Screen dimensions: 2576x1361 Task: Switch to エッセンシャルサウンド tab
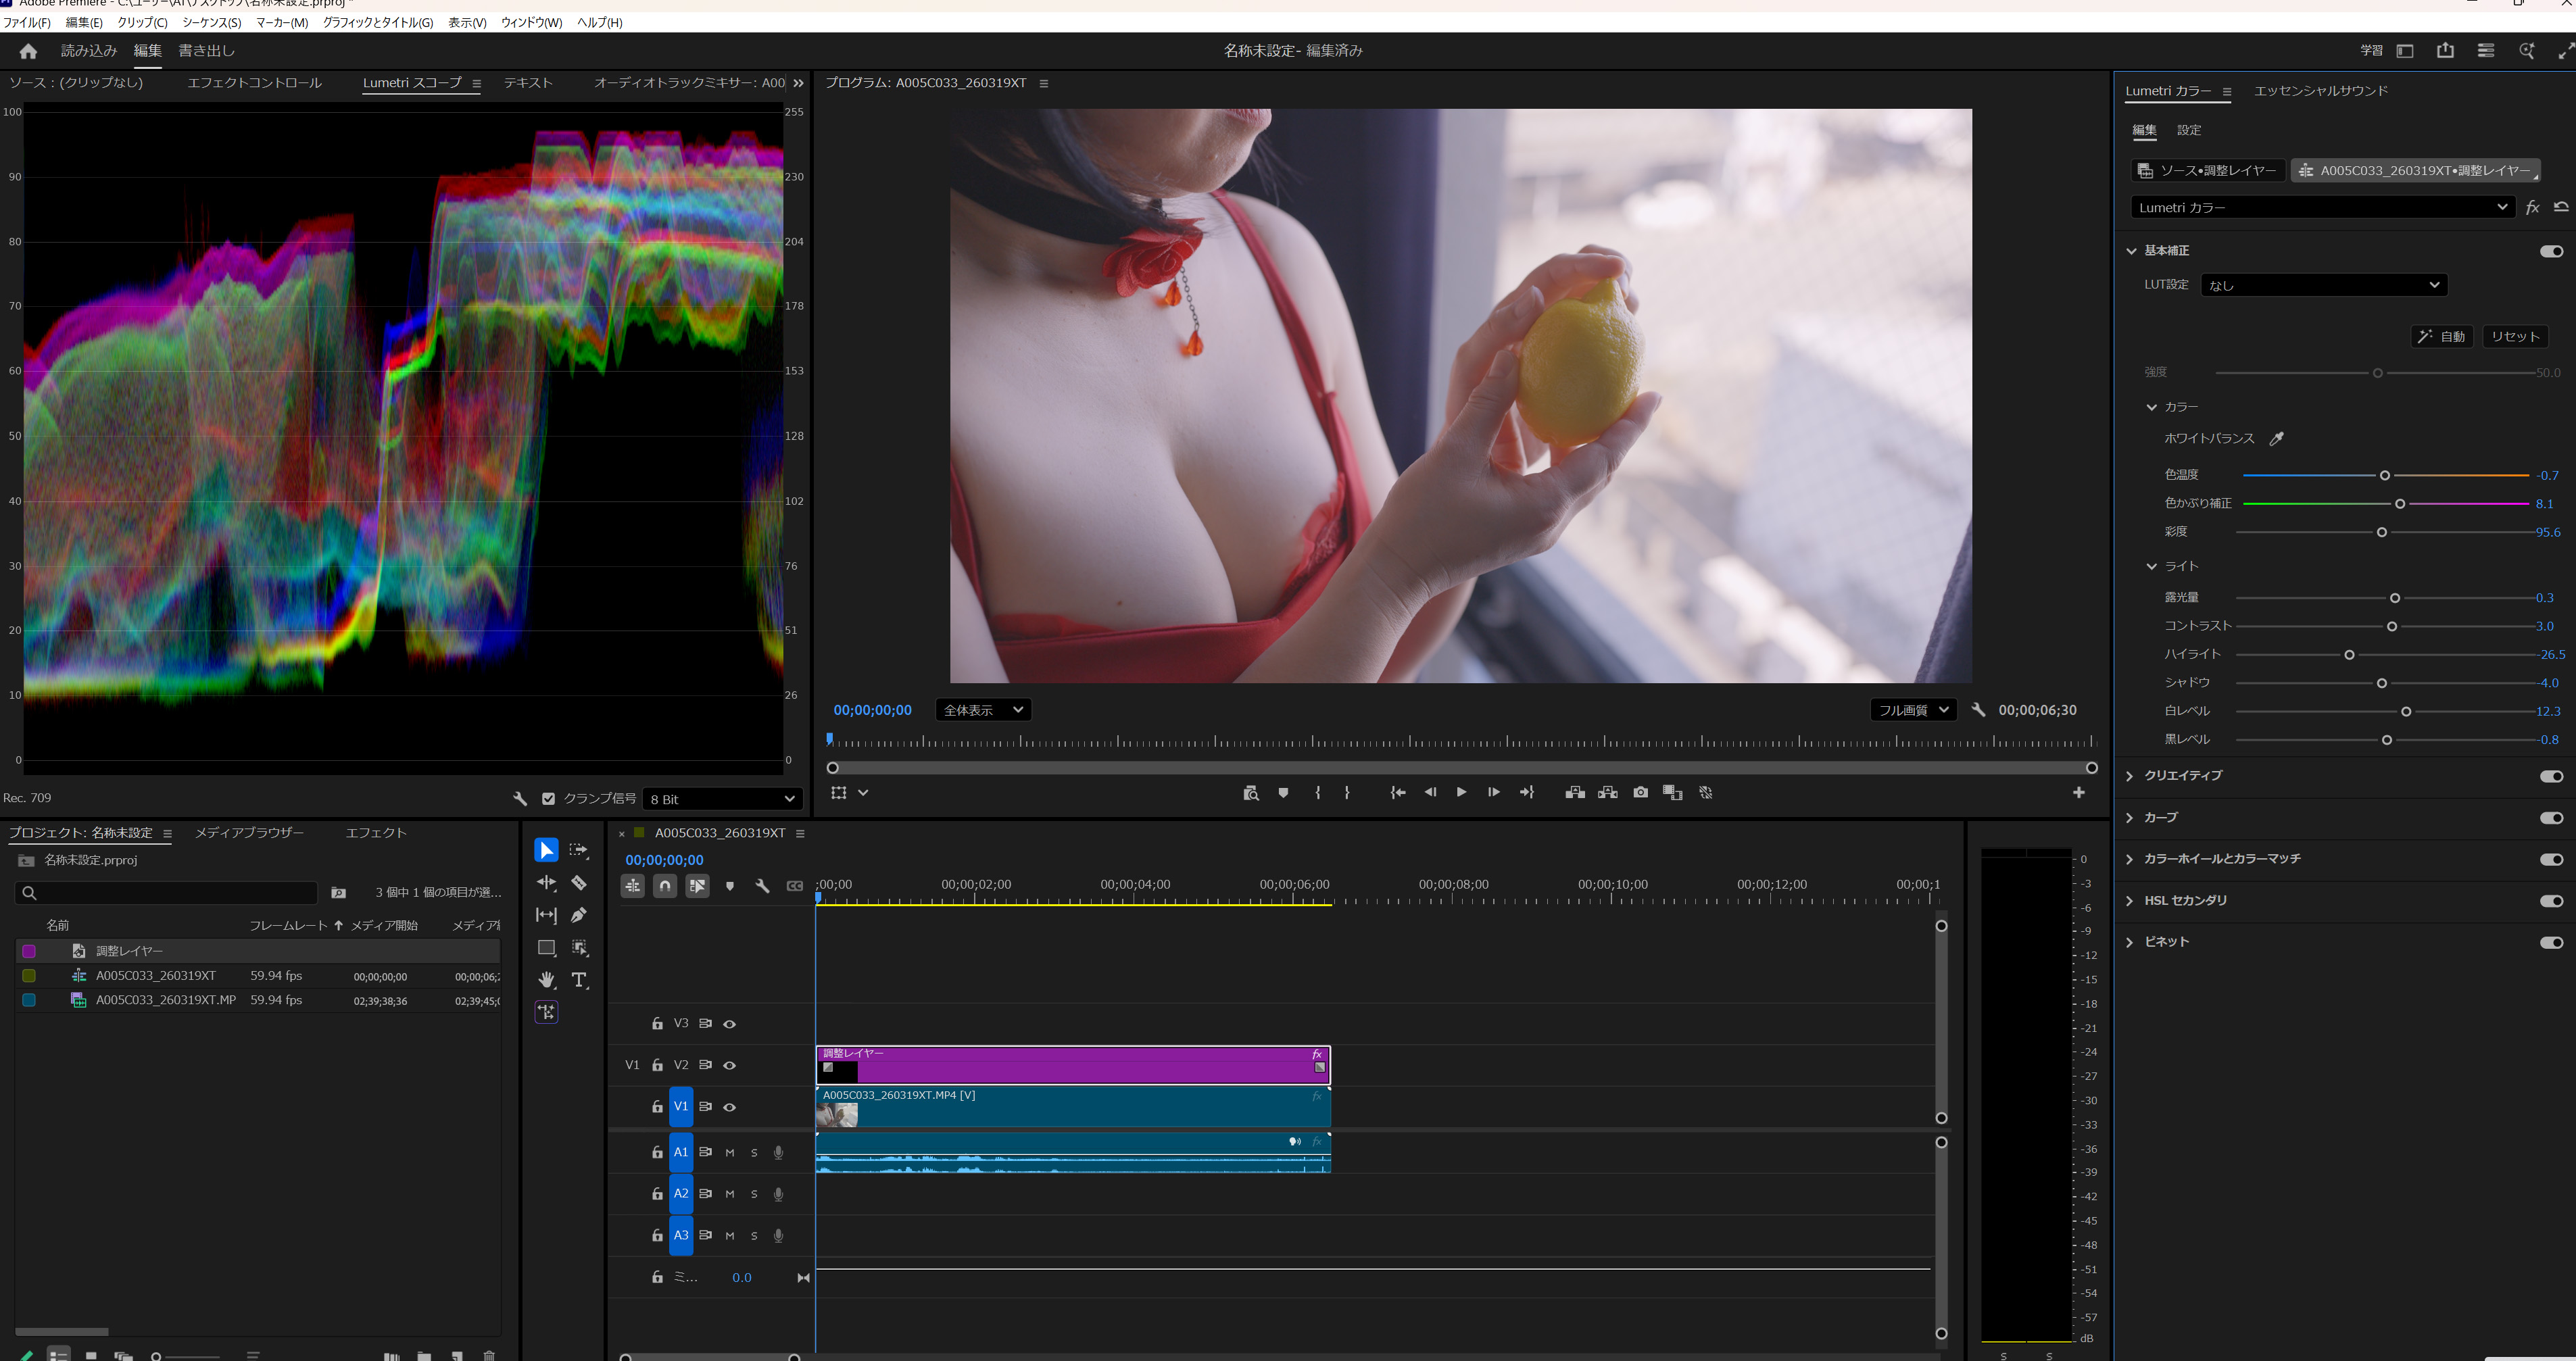(x=2320, y=91)
